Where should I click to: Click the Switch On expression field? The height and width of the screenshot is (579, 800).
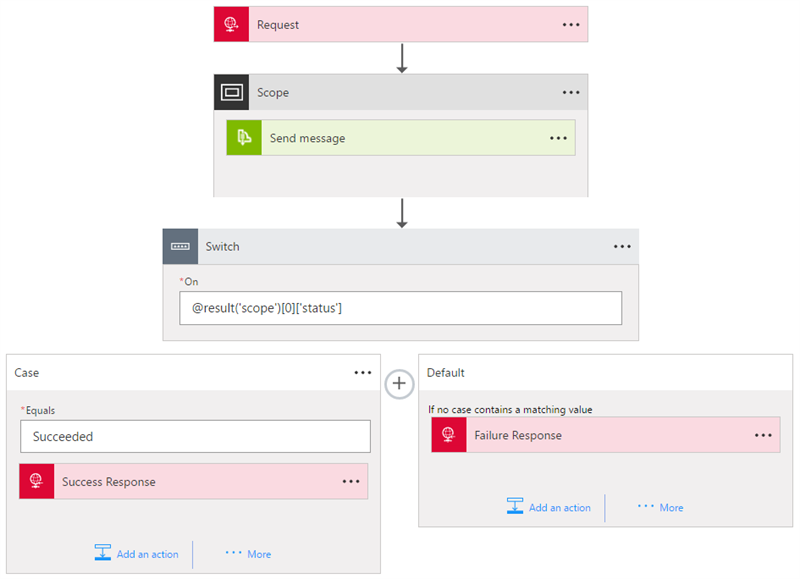(x=400, y=308)
